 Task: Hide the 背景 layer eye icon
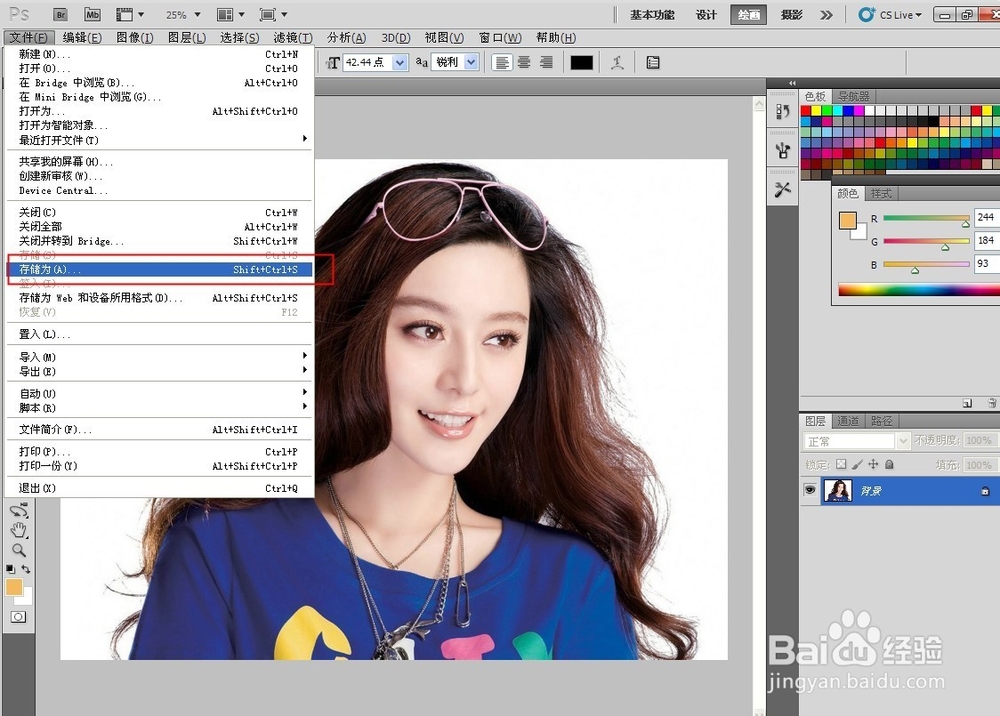tap(810, 490)
